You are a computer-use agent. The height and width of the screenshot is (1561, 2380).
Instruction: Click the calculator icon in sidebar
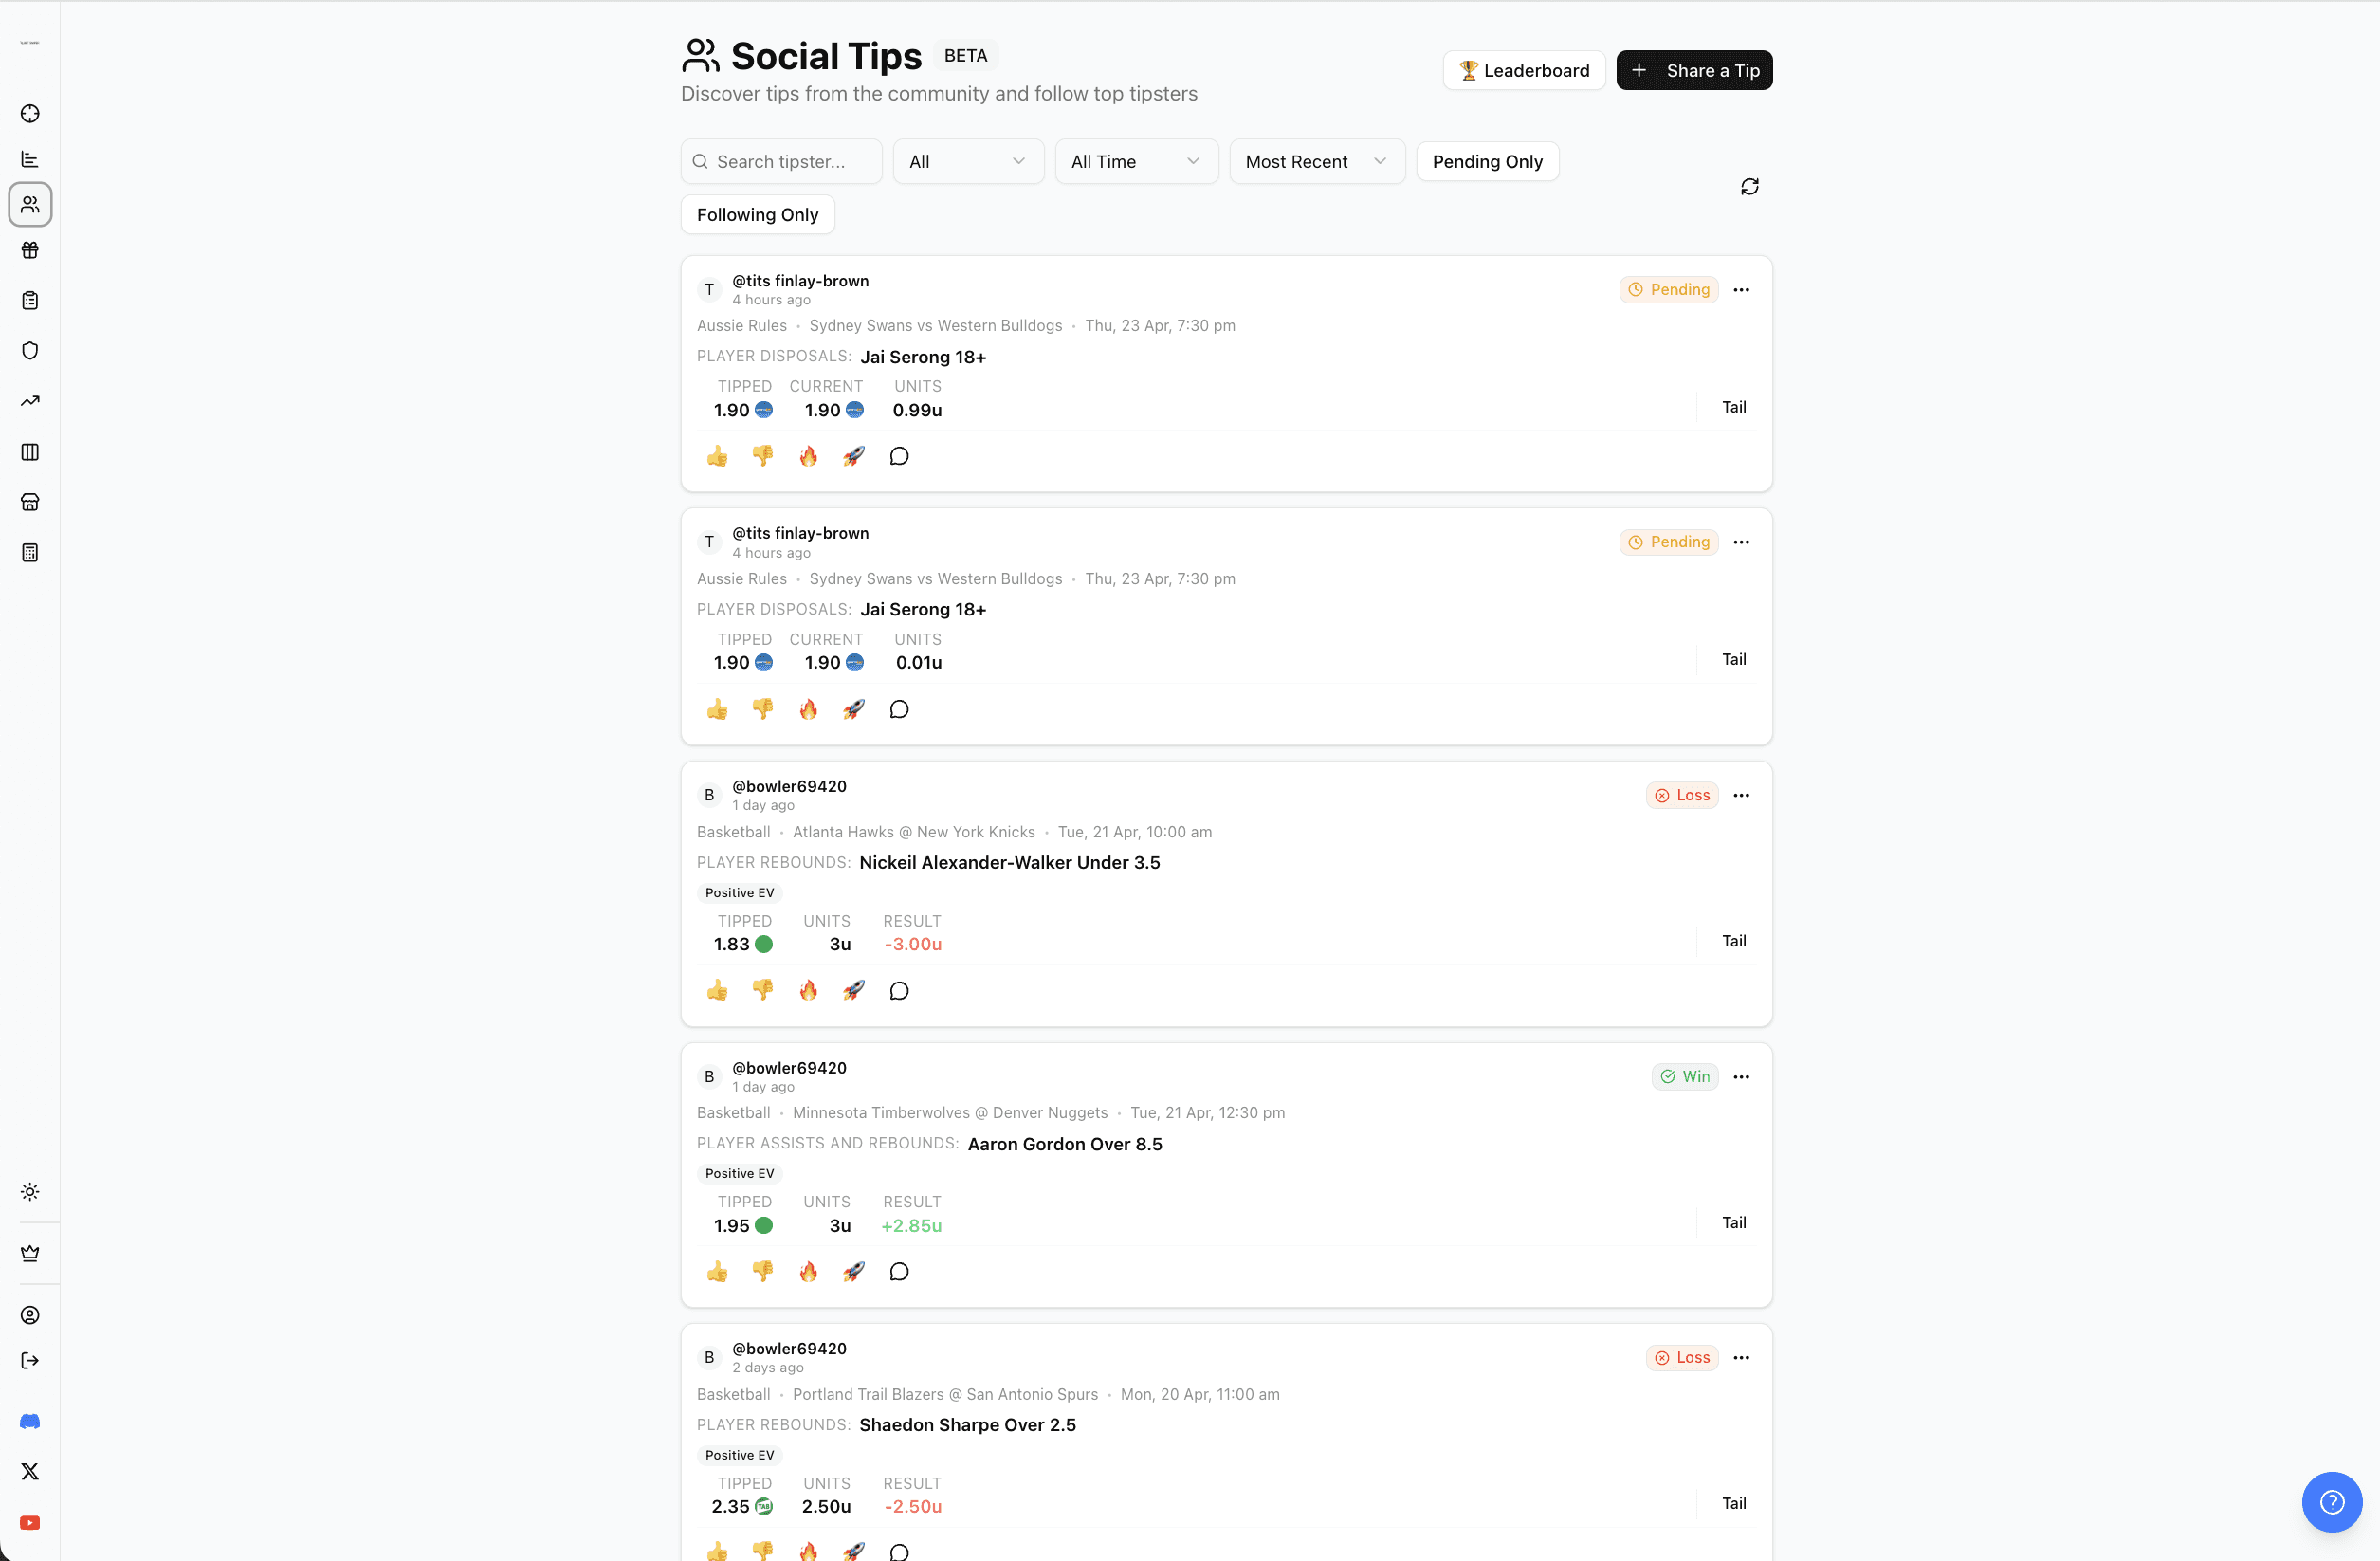30,553
